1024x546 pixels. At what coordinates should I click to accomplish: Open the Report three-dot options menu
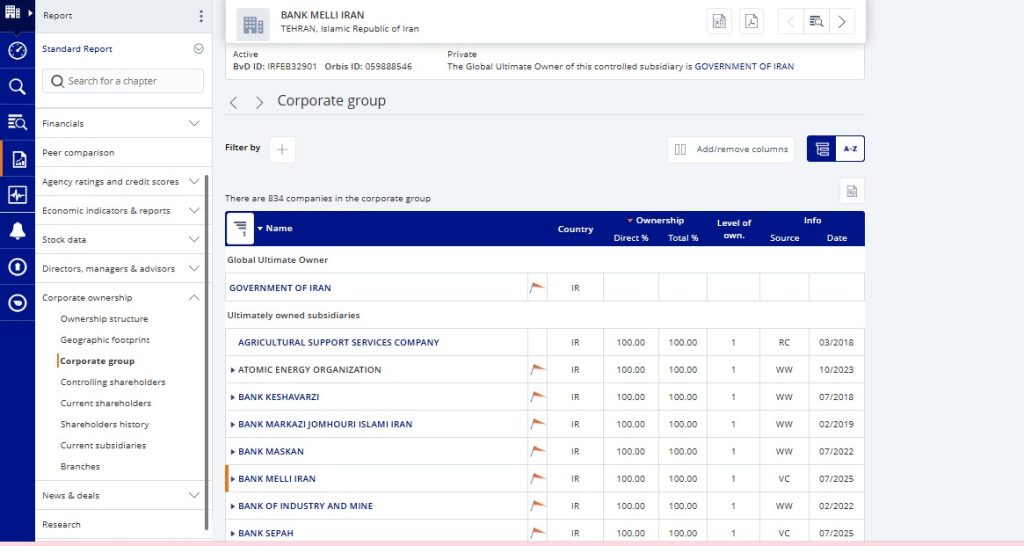coord(200,16)
